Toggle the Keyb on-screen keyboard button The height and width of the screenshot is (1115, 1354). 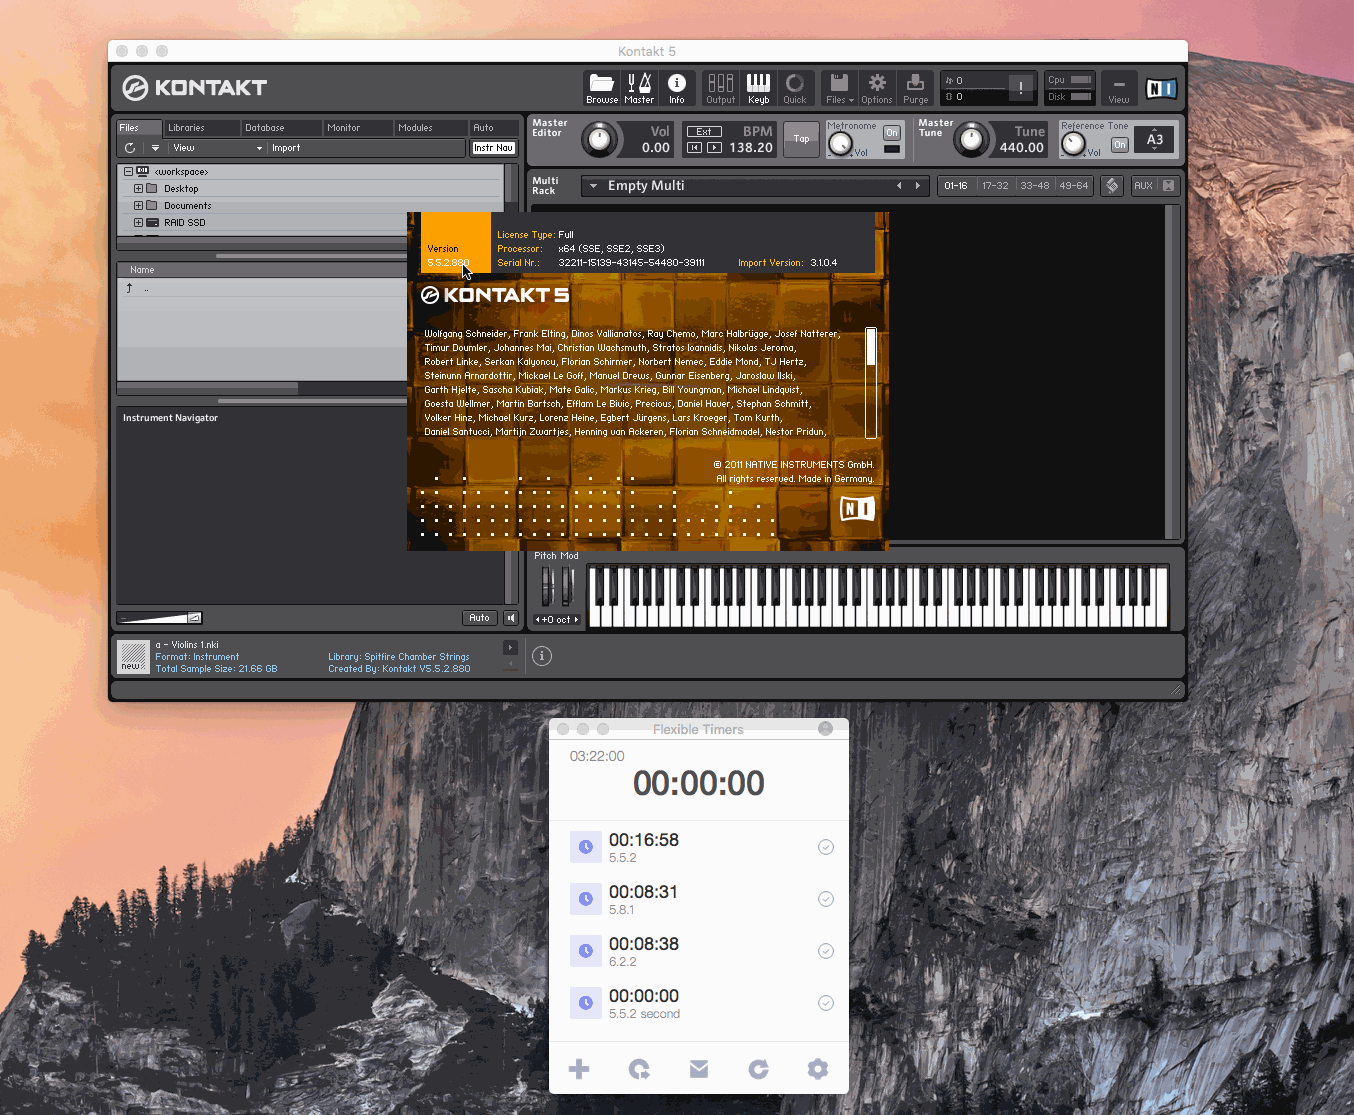(758, 88)
